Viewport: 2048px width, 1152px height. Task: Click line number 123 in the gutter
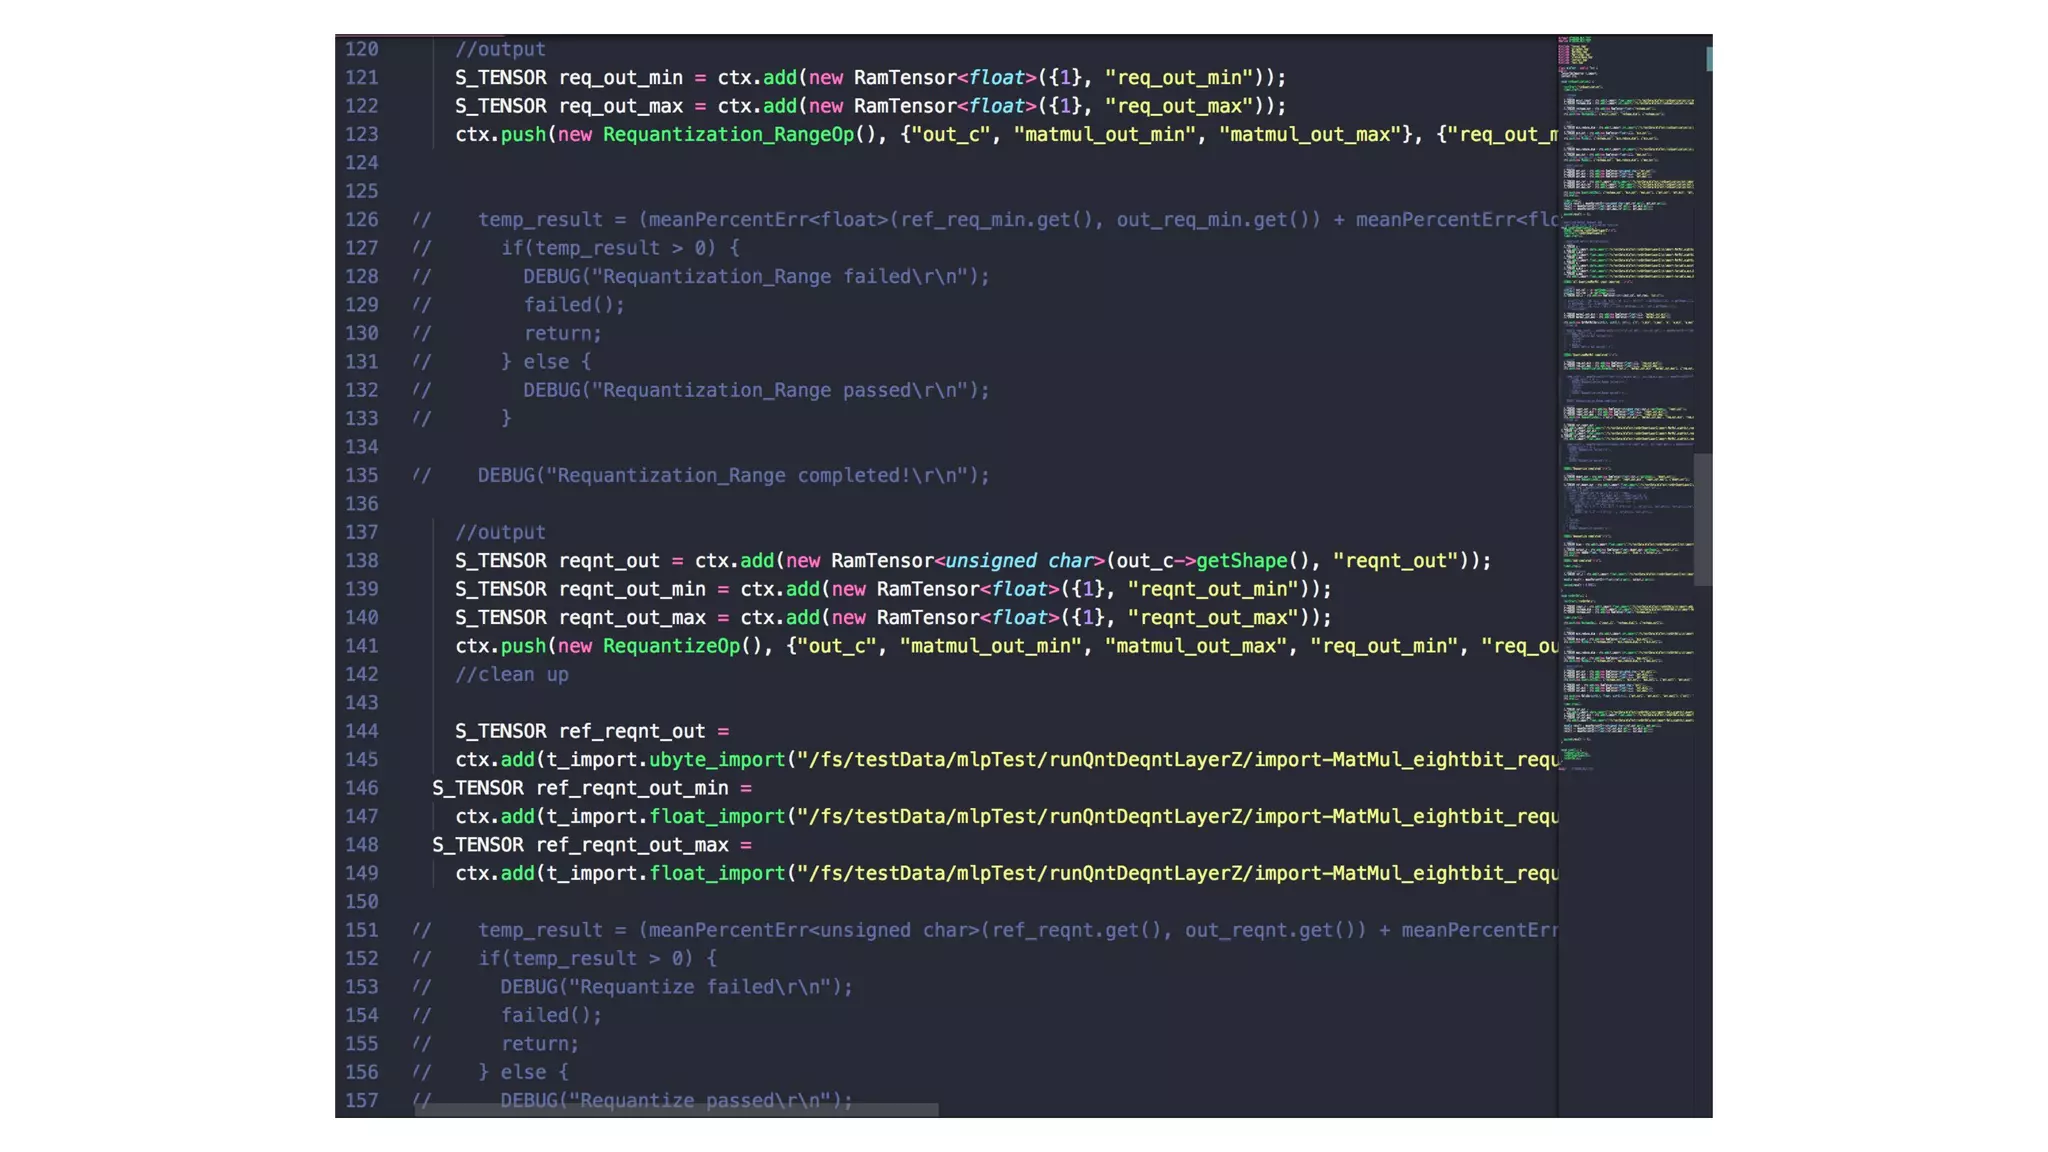(x=362, y=134)
